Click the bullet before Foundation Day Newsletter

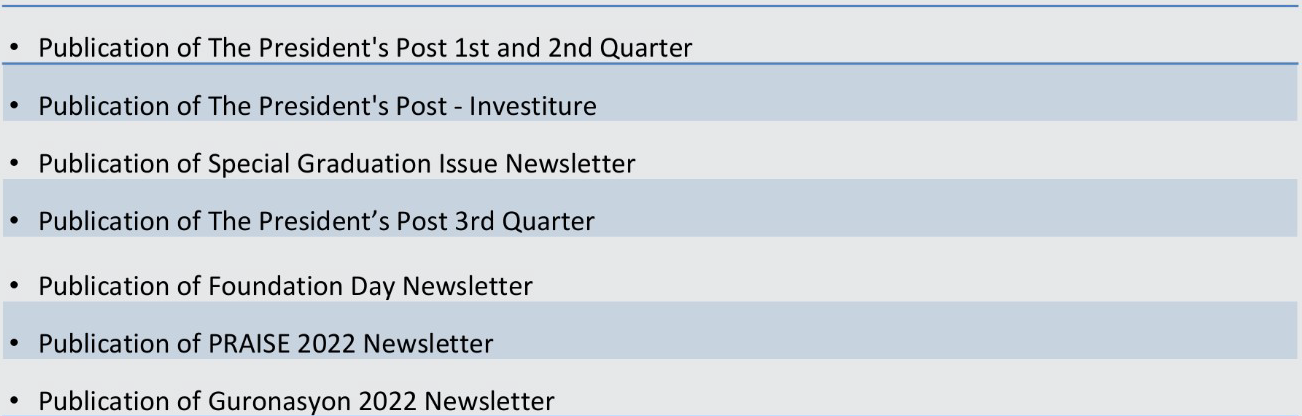14,288
